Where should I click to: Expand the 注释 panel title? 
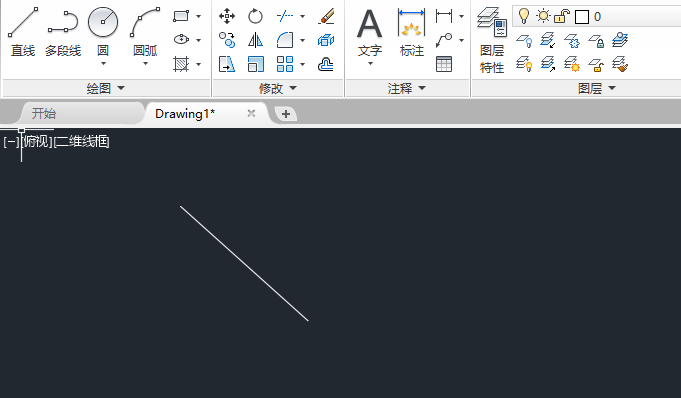point(407,88)
